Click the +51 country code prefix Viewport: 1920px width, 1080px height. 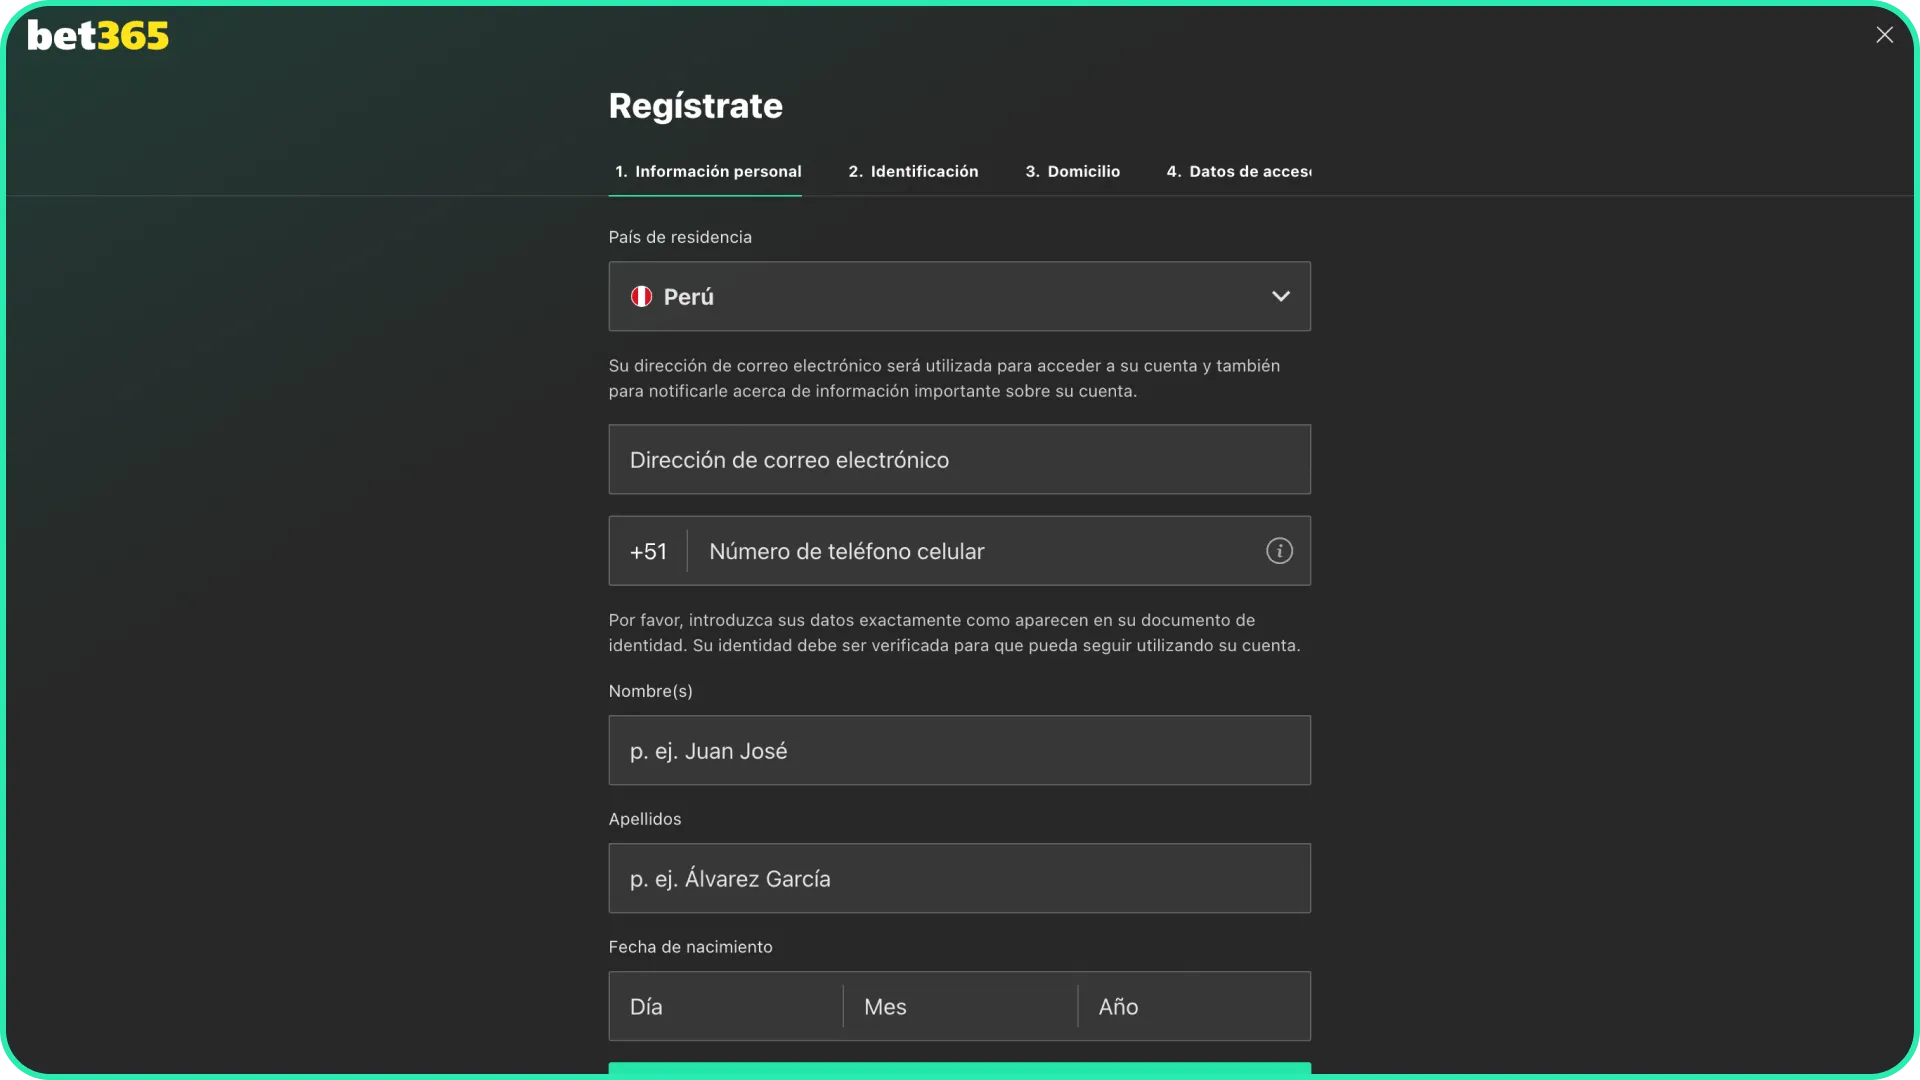tap(648, 550)
